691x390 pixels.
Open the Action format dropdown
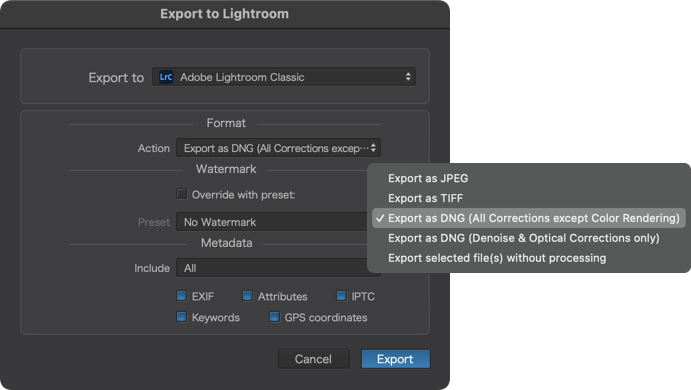(x=279, y=148)
